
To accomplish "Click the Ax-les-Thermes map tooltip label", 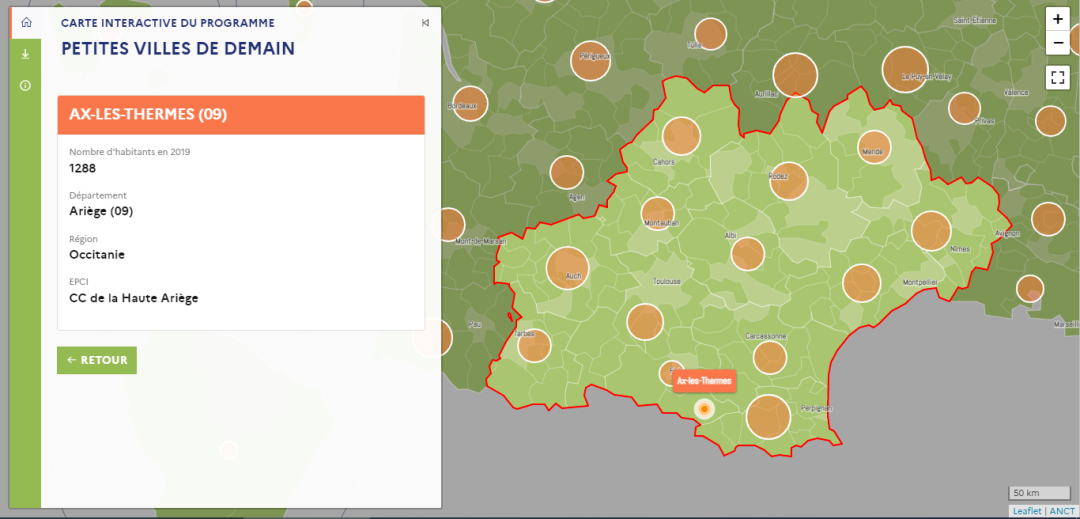I will click(705, 381).
